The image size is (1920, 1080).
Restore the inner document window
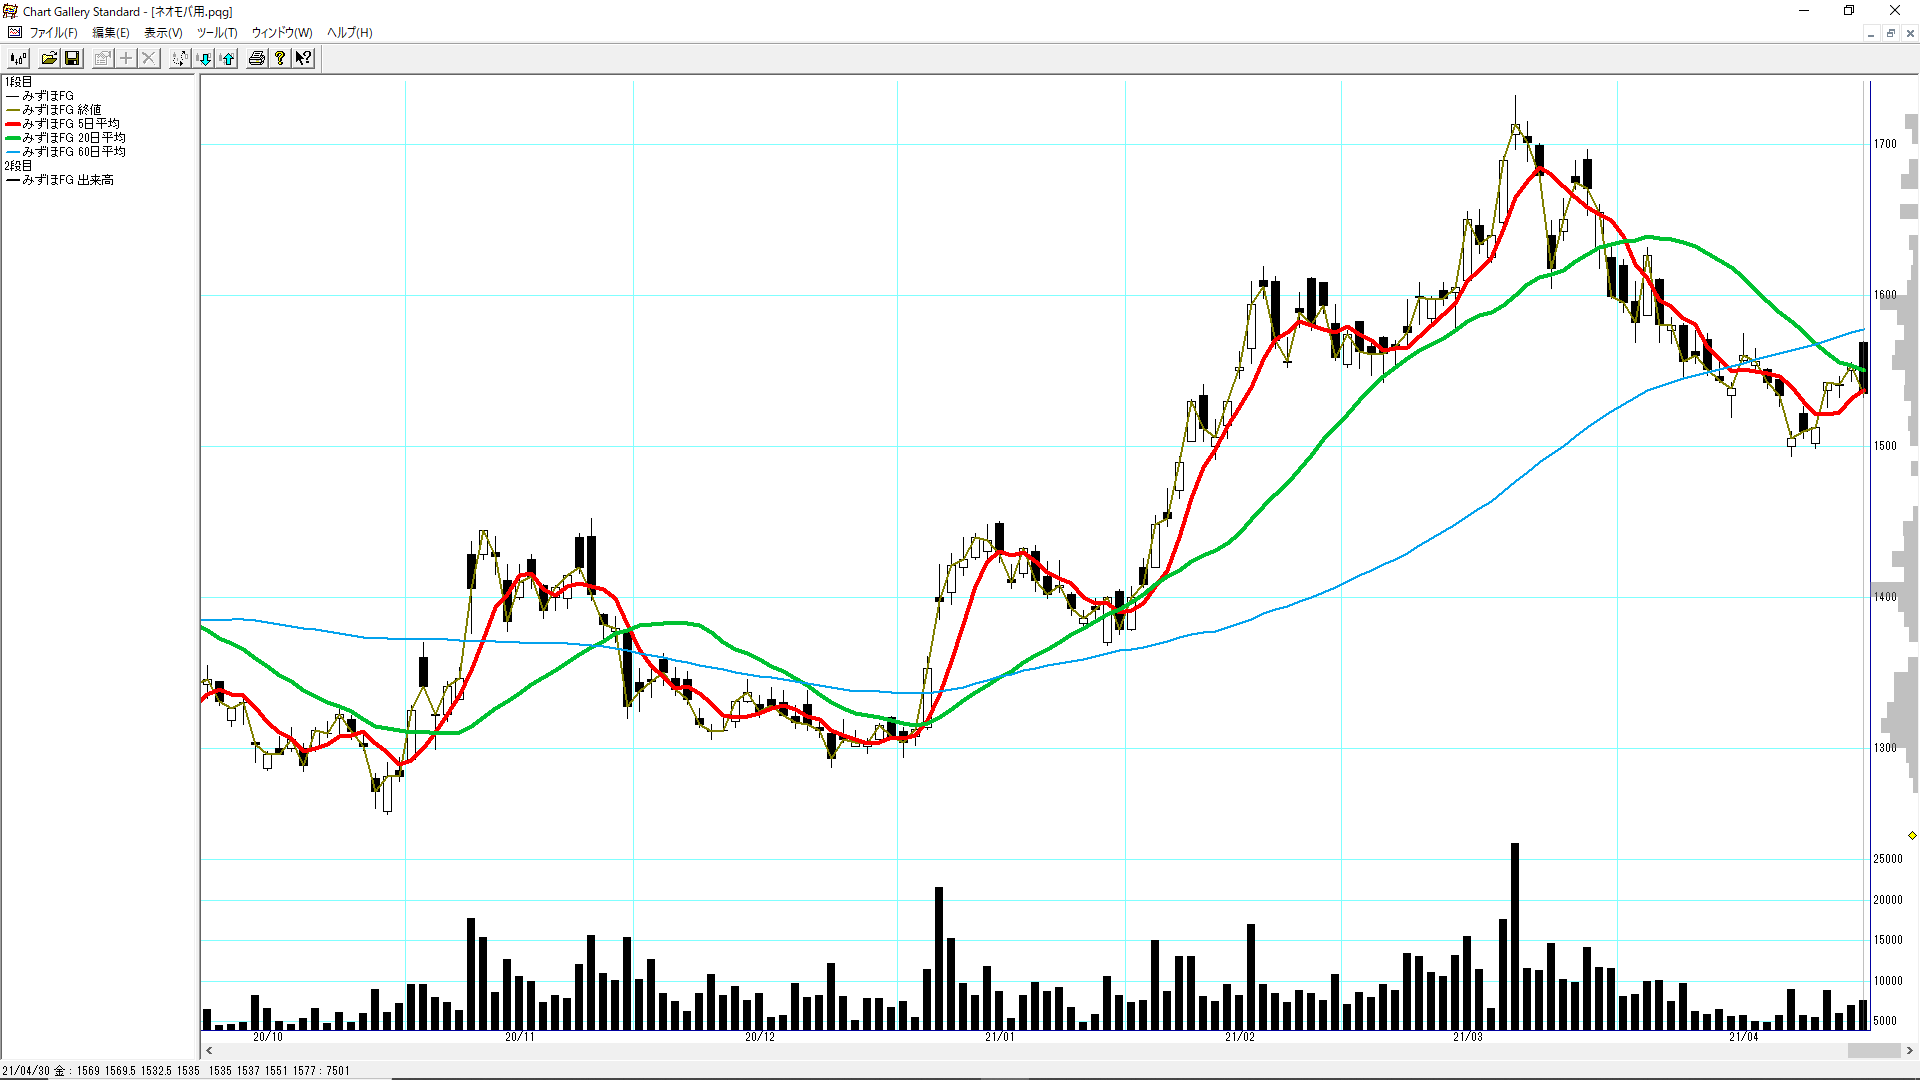[x=1890, y=33]
